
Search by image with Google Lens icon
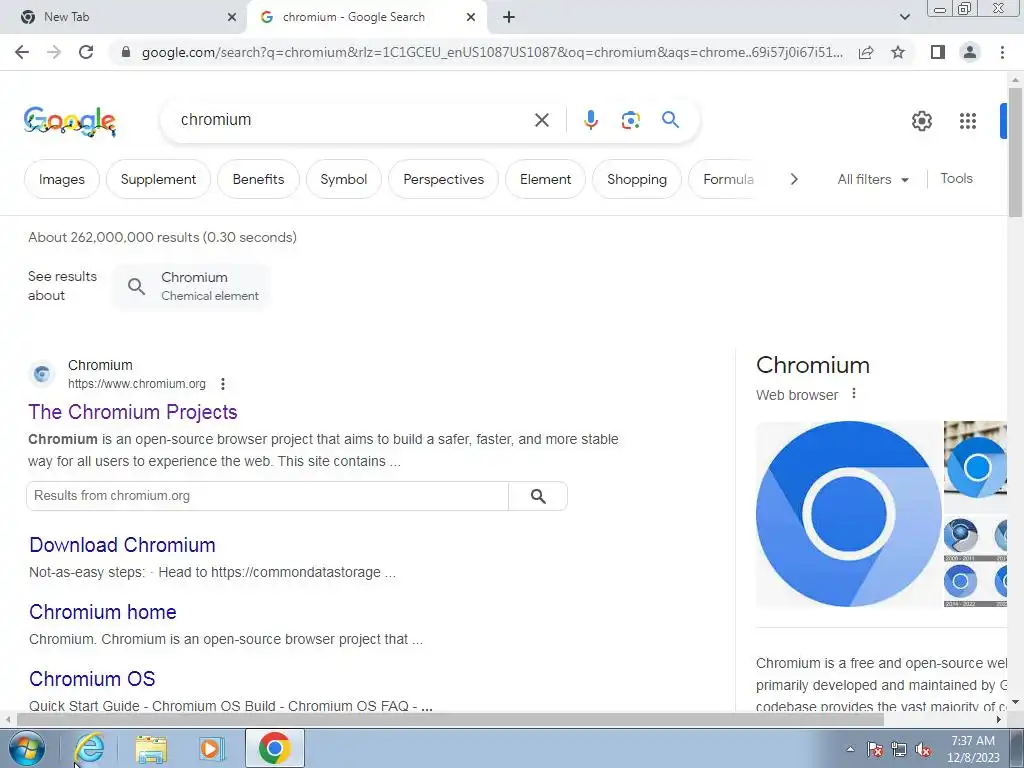coord(630,120)
